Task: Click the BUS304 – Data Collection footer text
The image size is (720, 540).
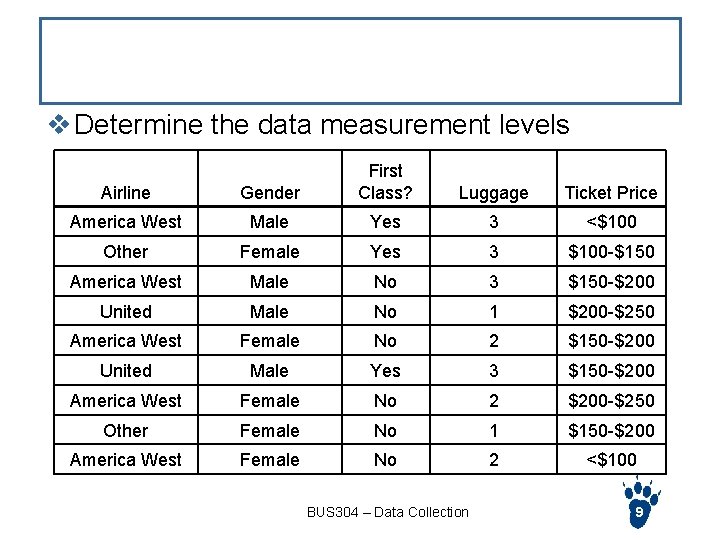Action: tap(388, 512)
